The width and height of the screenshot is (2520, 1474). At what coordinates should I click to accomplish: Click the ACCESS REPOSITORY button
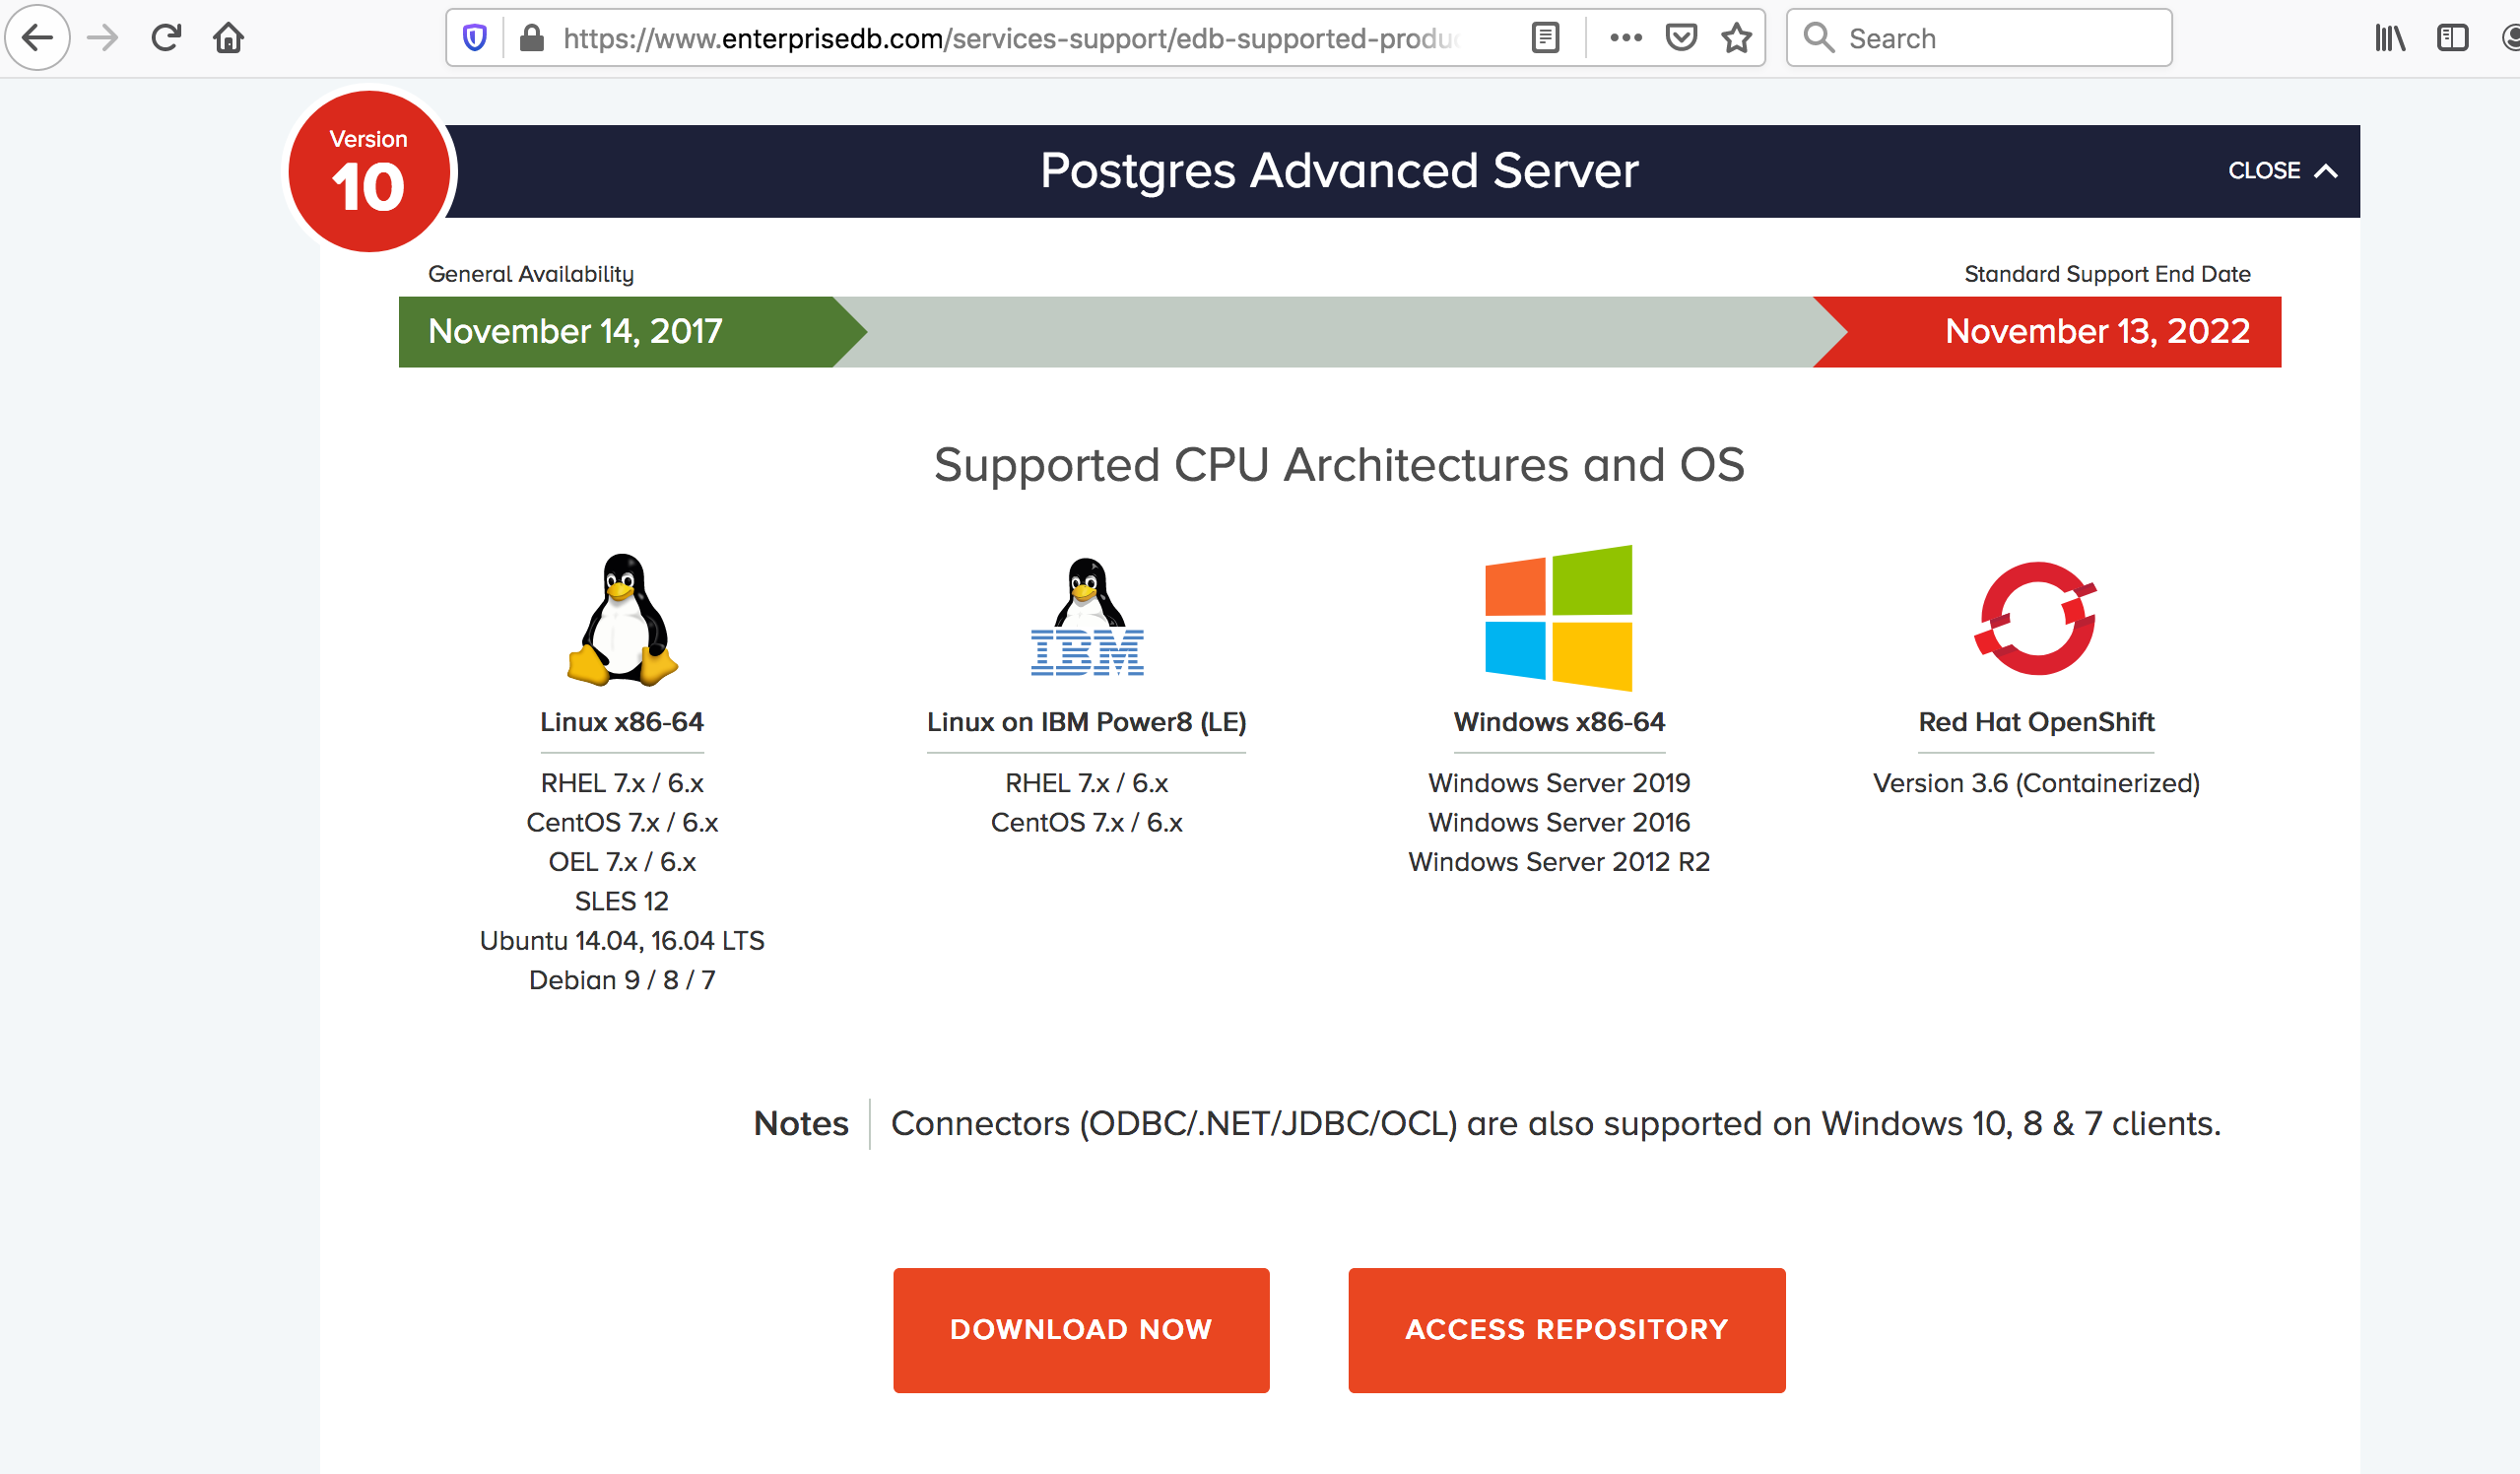[x=1566, y=1330]
